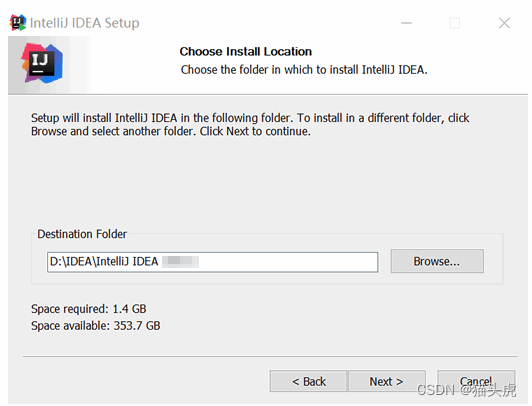Click the 'Choose the folder in which' subtitle

pos(304,70)
